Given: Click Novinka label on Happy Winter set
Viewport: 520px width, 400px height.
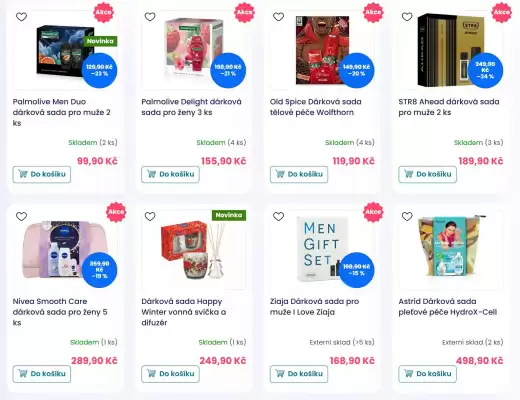Looking at the screenshot, I should click(x=229, y=215).
